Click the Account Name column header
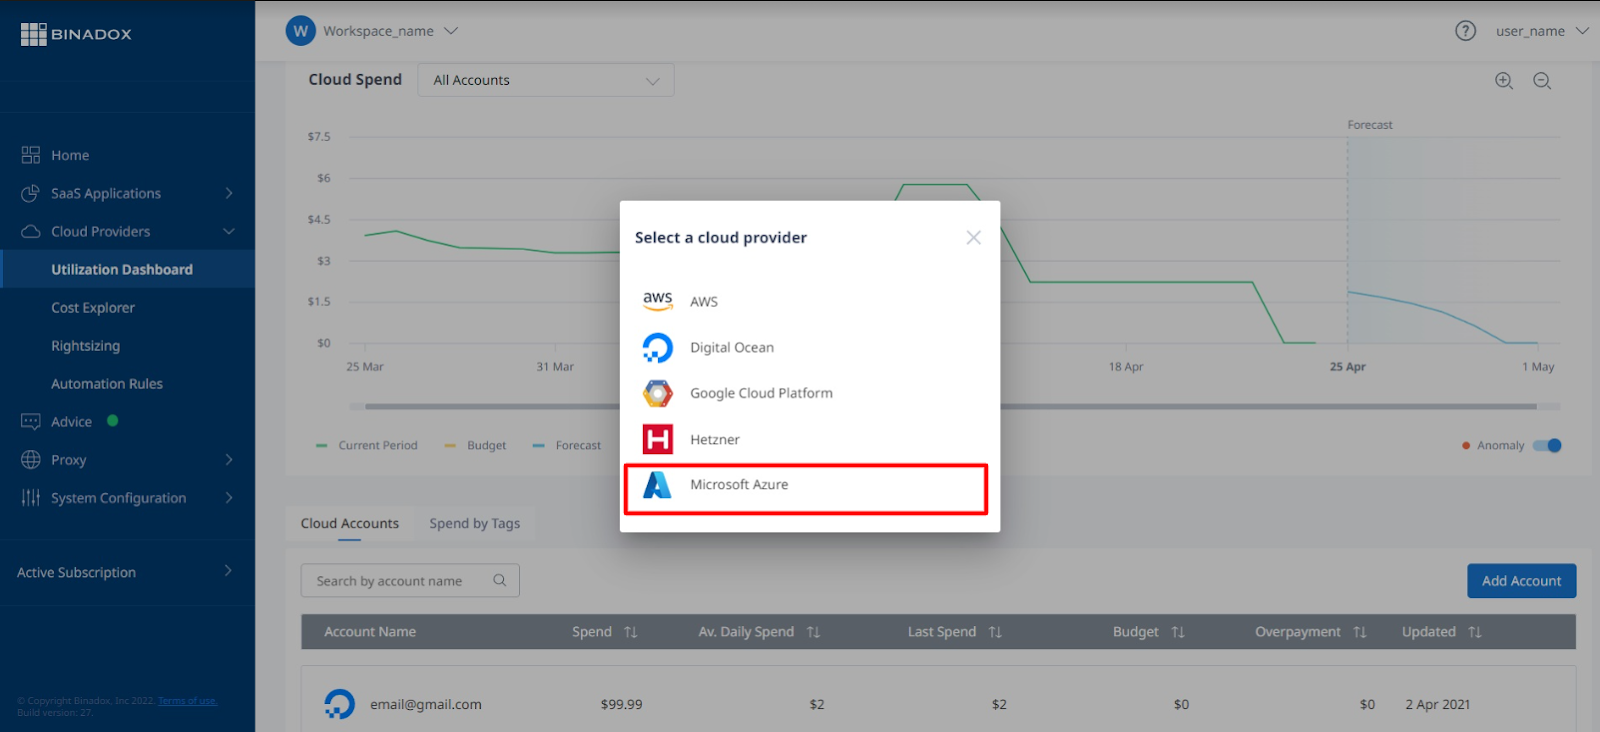Viewport: 1600px width, 732px height. tap(370, 632)
